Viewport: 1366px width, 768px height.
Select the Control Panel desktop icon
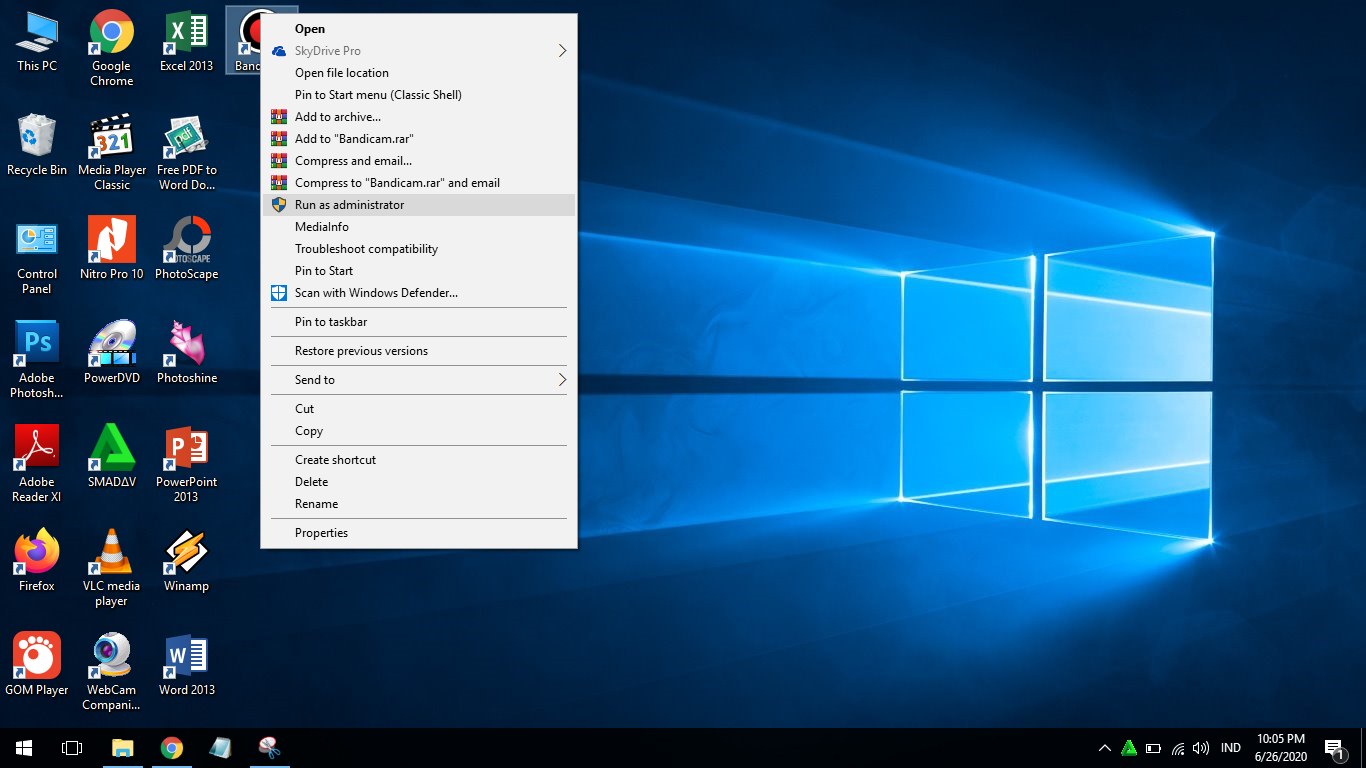click(37, 256)
